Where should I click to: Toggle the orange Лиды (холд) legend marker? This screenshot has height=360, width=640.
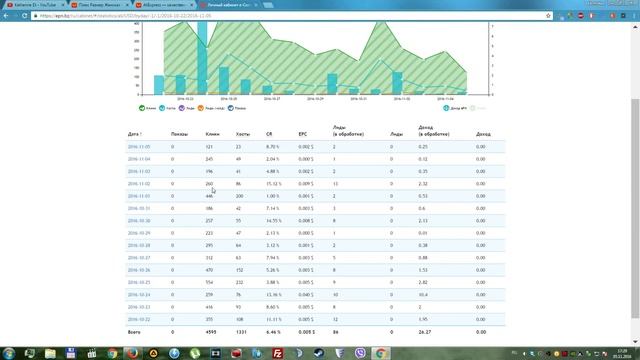200,108
